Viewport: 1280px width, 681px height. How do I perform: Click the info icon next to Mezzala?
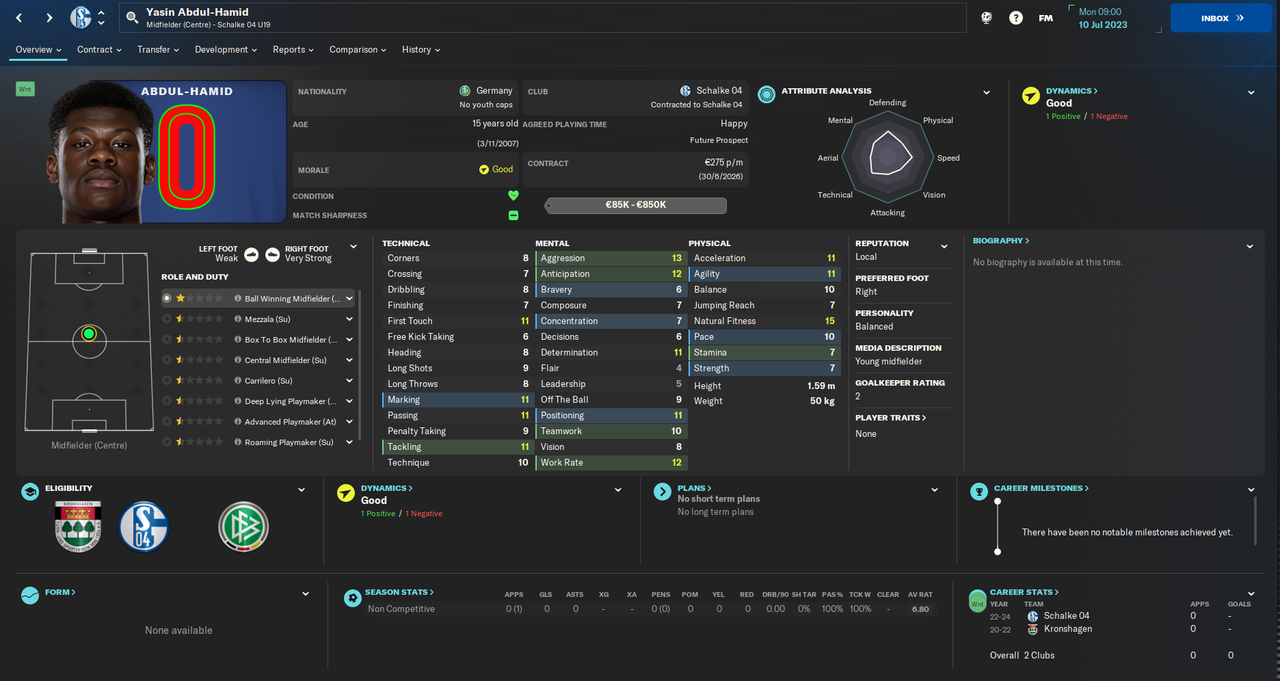coord(238,319)
